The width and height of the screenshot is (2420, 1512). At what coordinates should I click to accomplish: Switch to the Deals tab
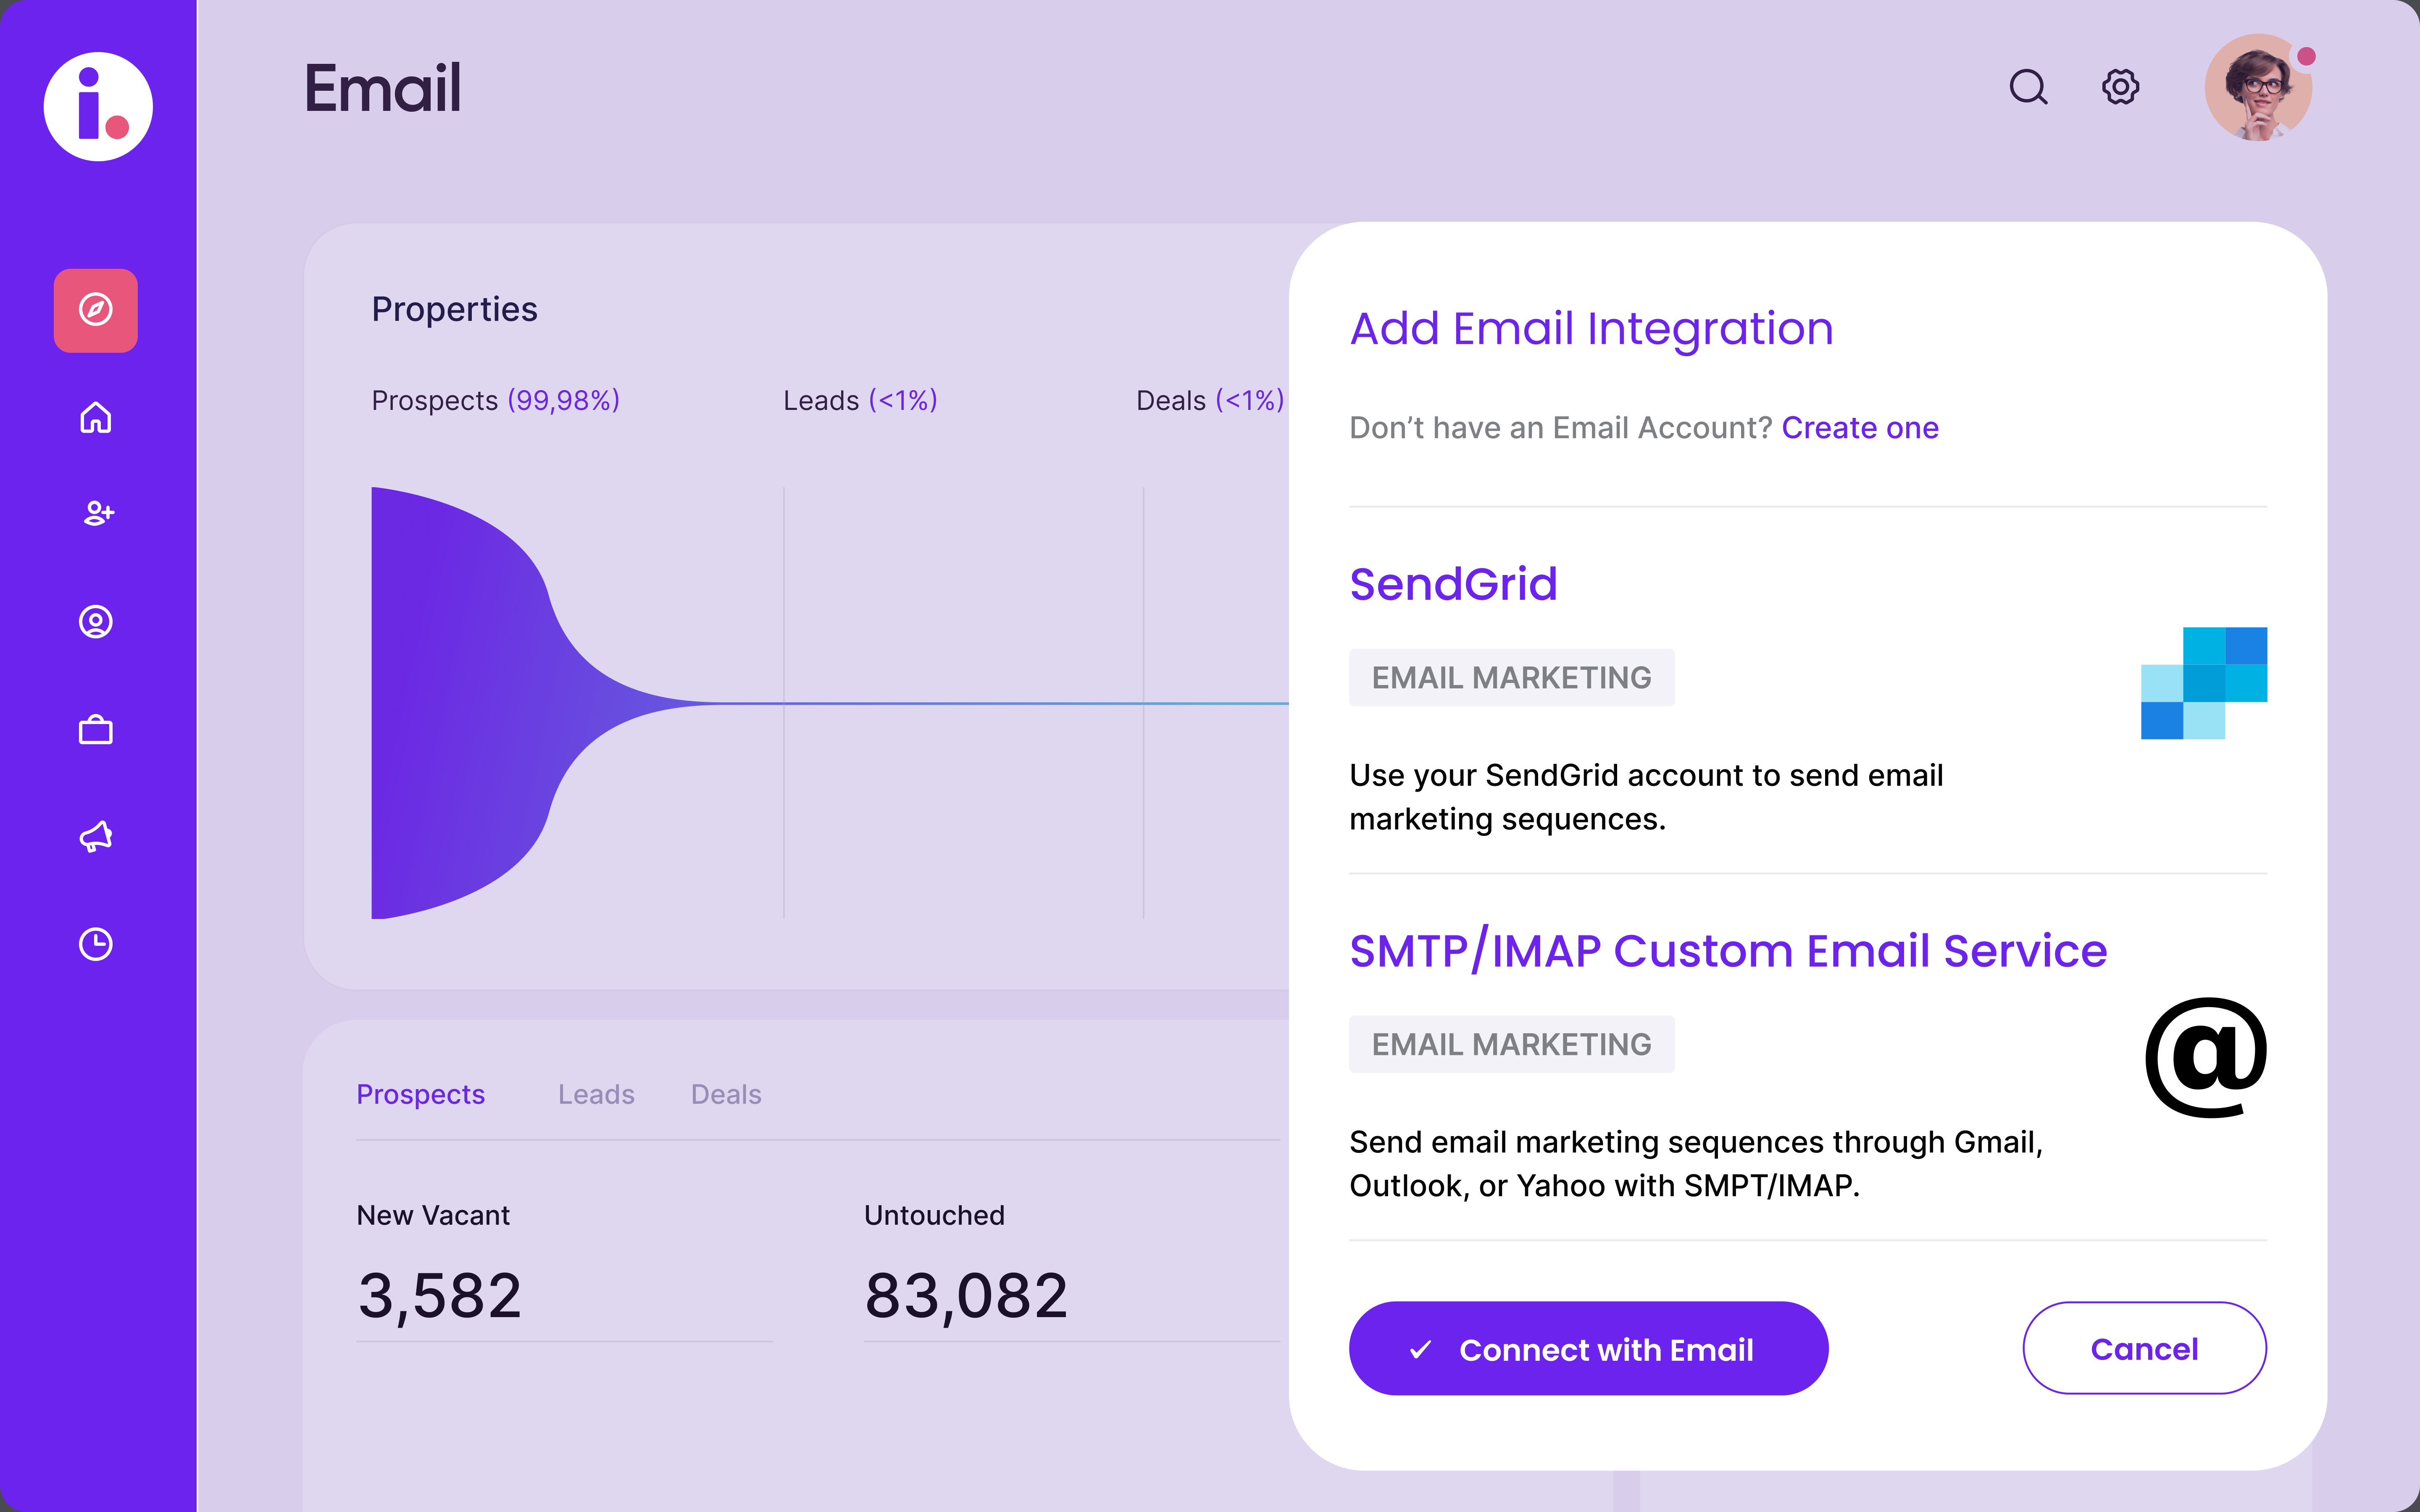click(726, 1095)
